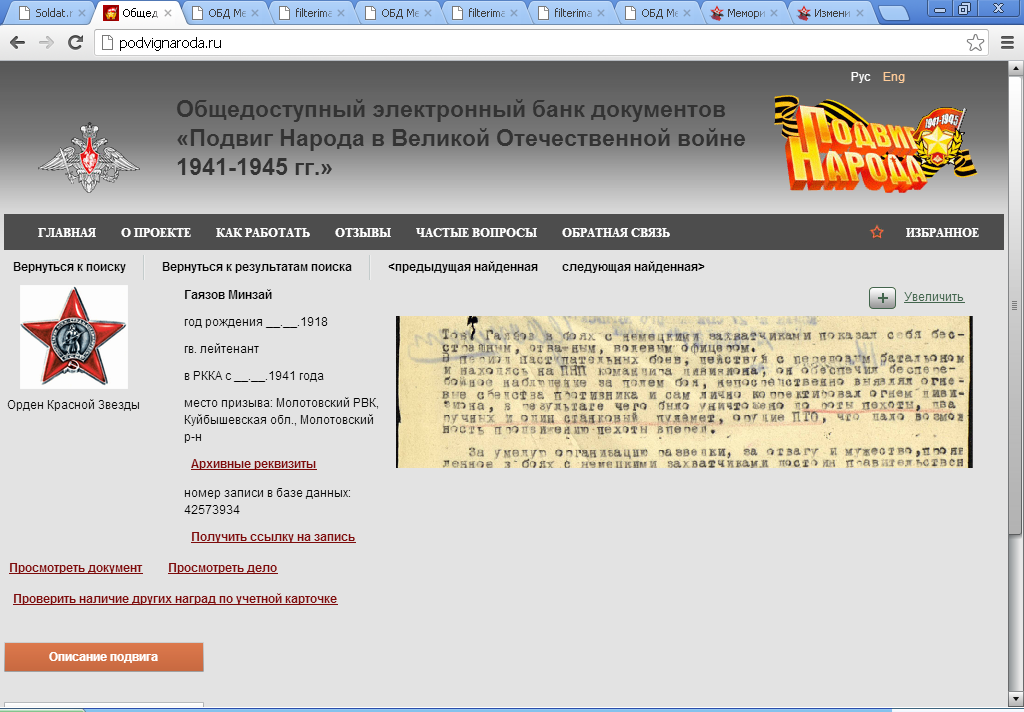Open the Order of the Red Star image
Image resolution: width=1024 pixels, height=712 pixels.
pos(74,337)
